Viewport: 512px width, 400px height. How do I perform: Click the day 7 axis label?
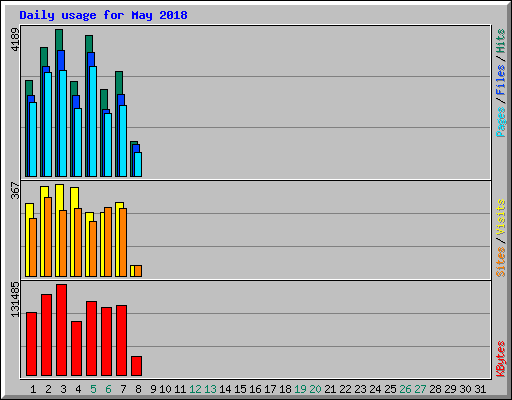(123, 389)
